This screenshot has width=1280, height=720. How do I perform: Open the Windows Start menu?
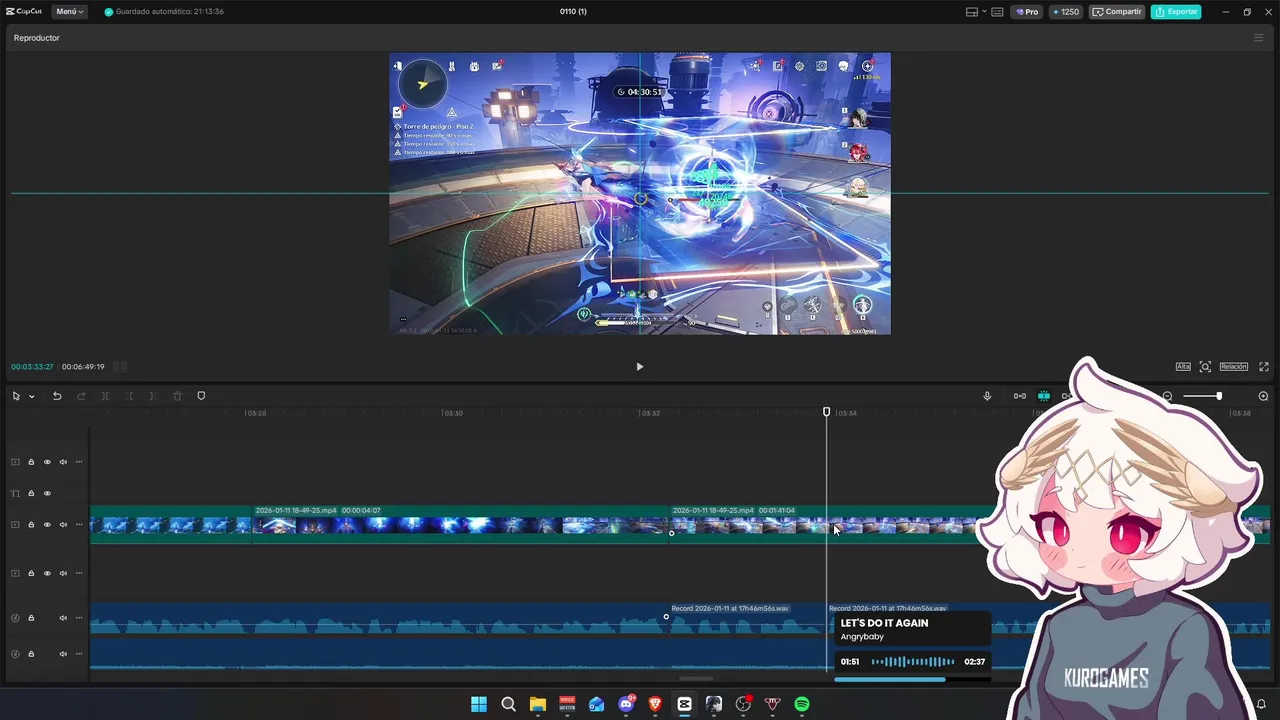coord(479,704)
